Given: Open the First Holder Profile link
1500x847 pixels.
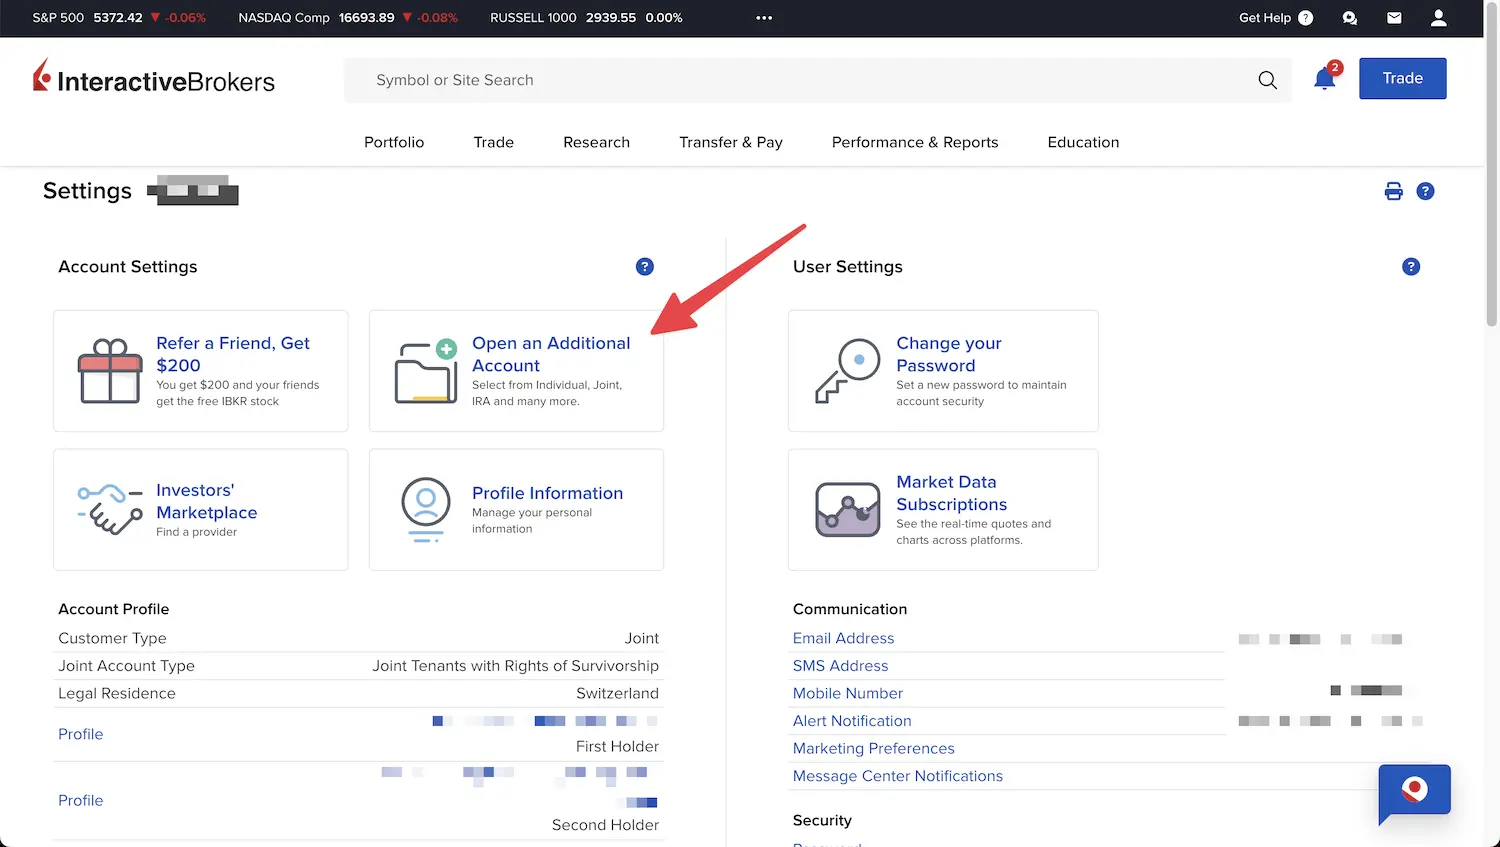Looking at the screenshot, I should click(x=80, y=734).
